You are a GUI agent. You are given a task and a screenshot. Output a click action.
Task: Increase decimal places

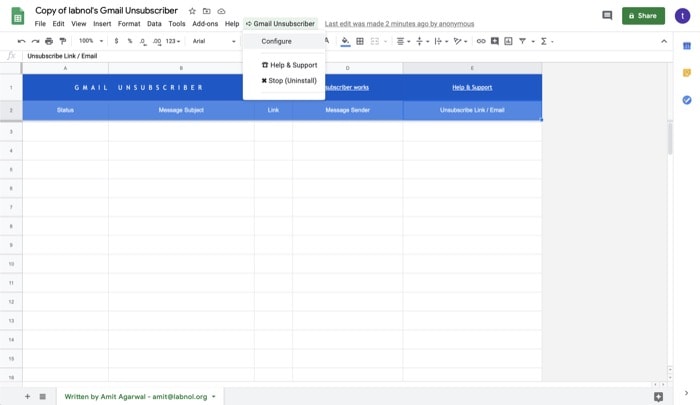click(x=157, y=41)
